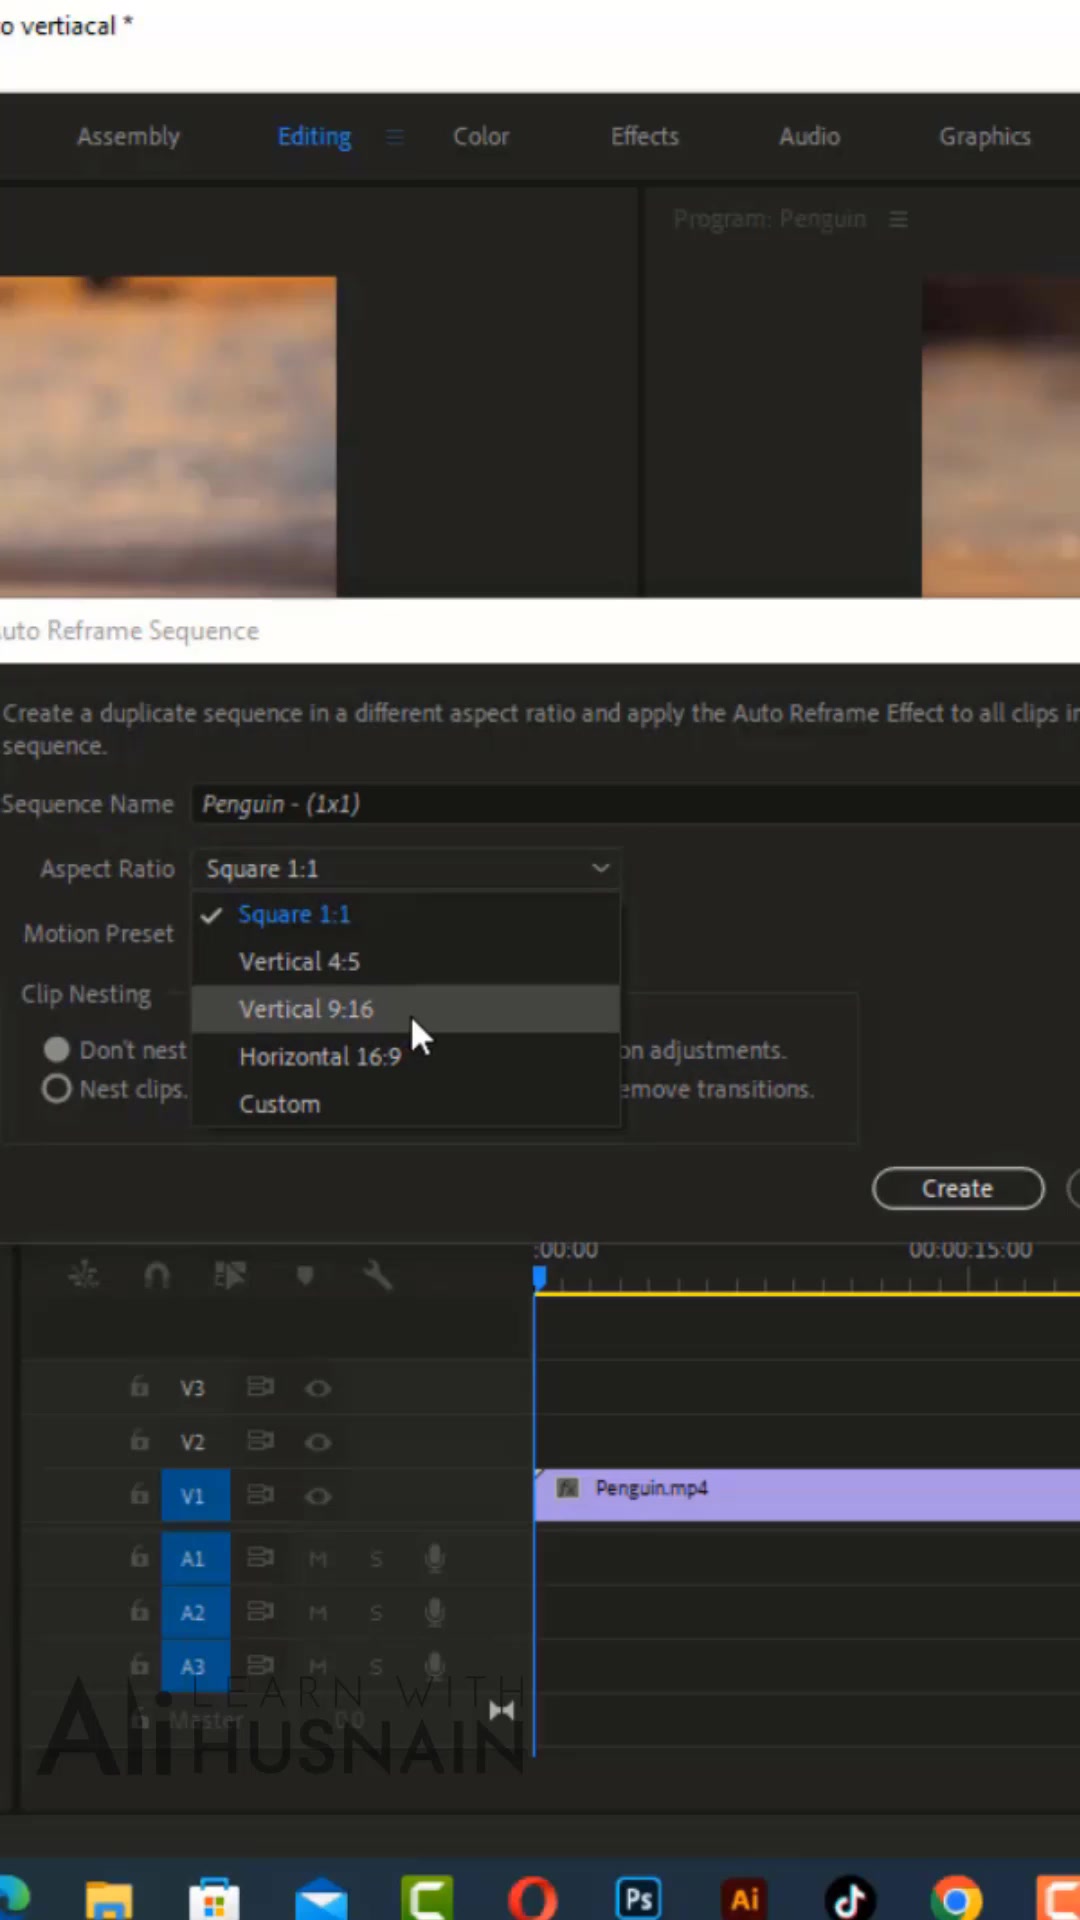This screenshot has height=1920, width=1080.
Task: Hide V1 track output eye
Action: tap(318, 1496)
